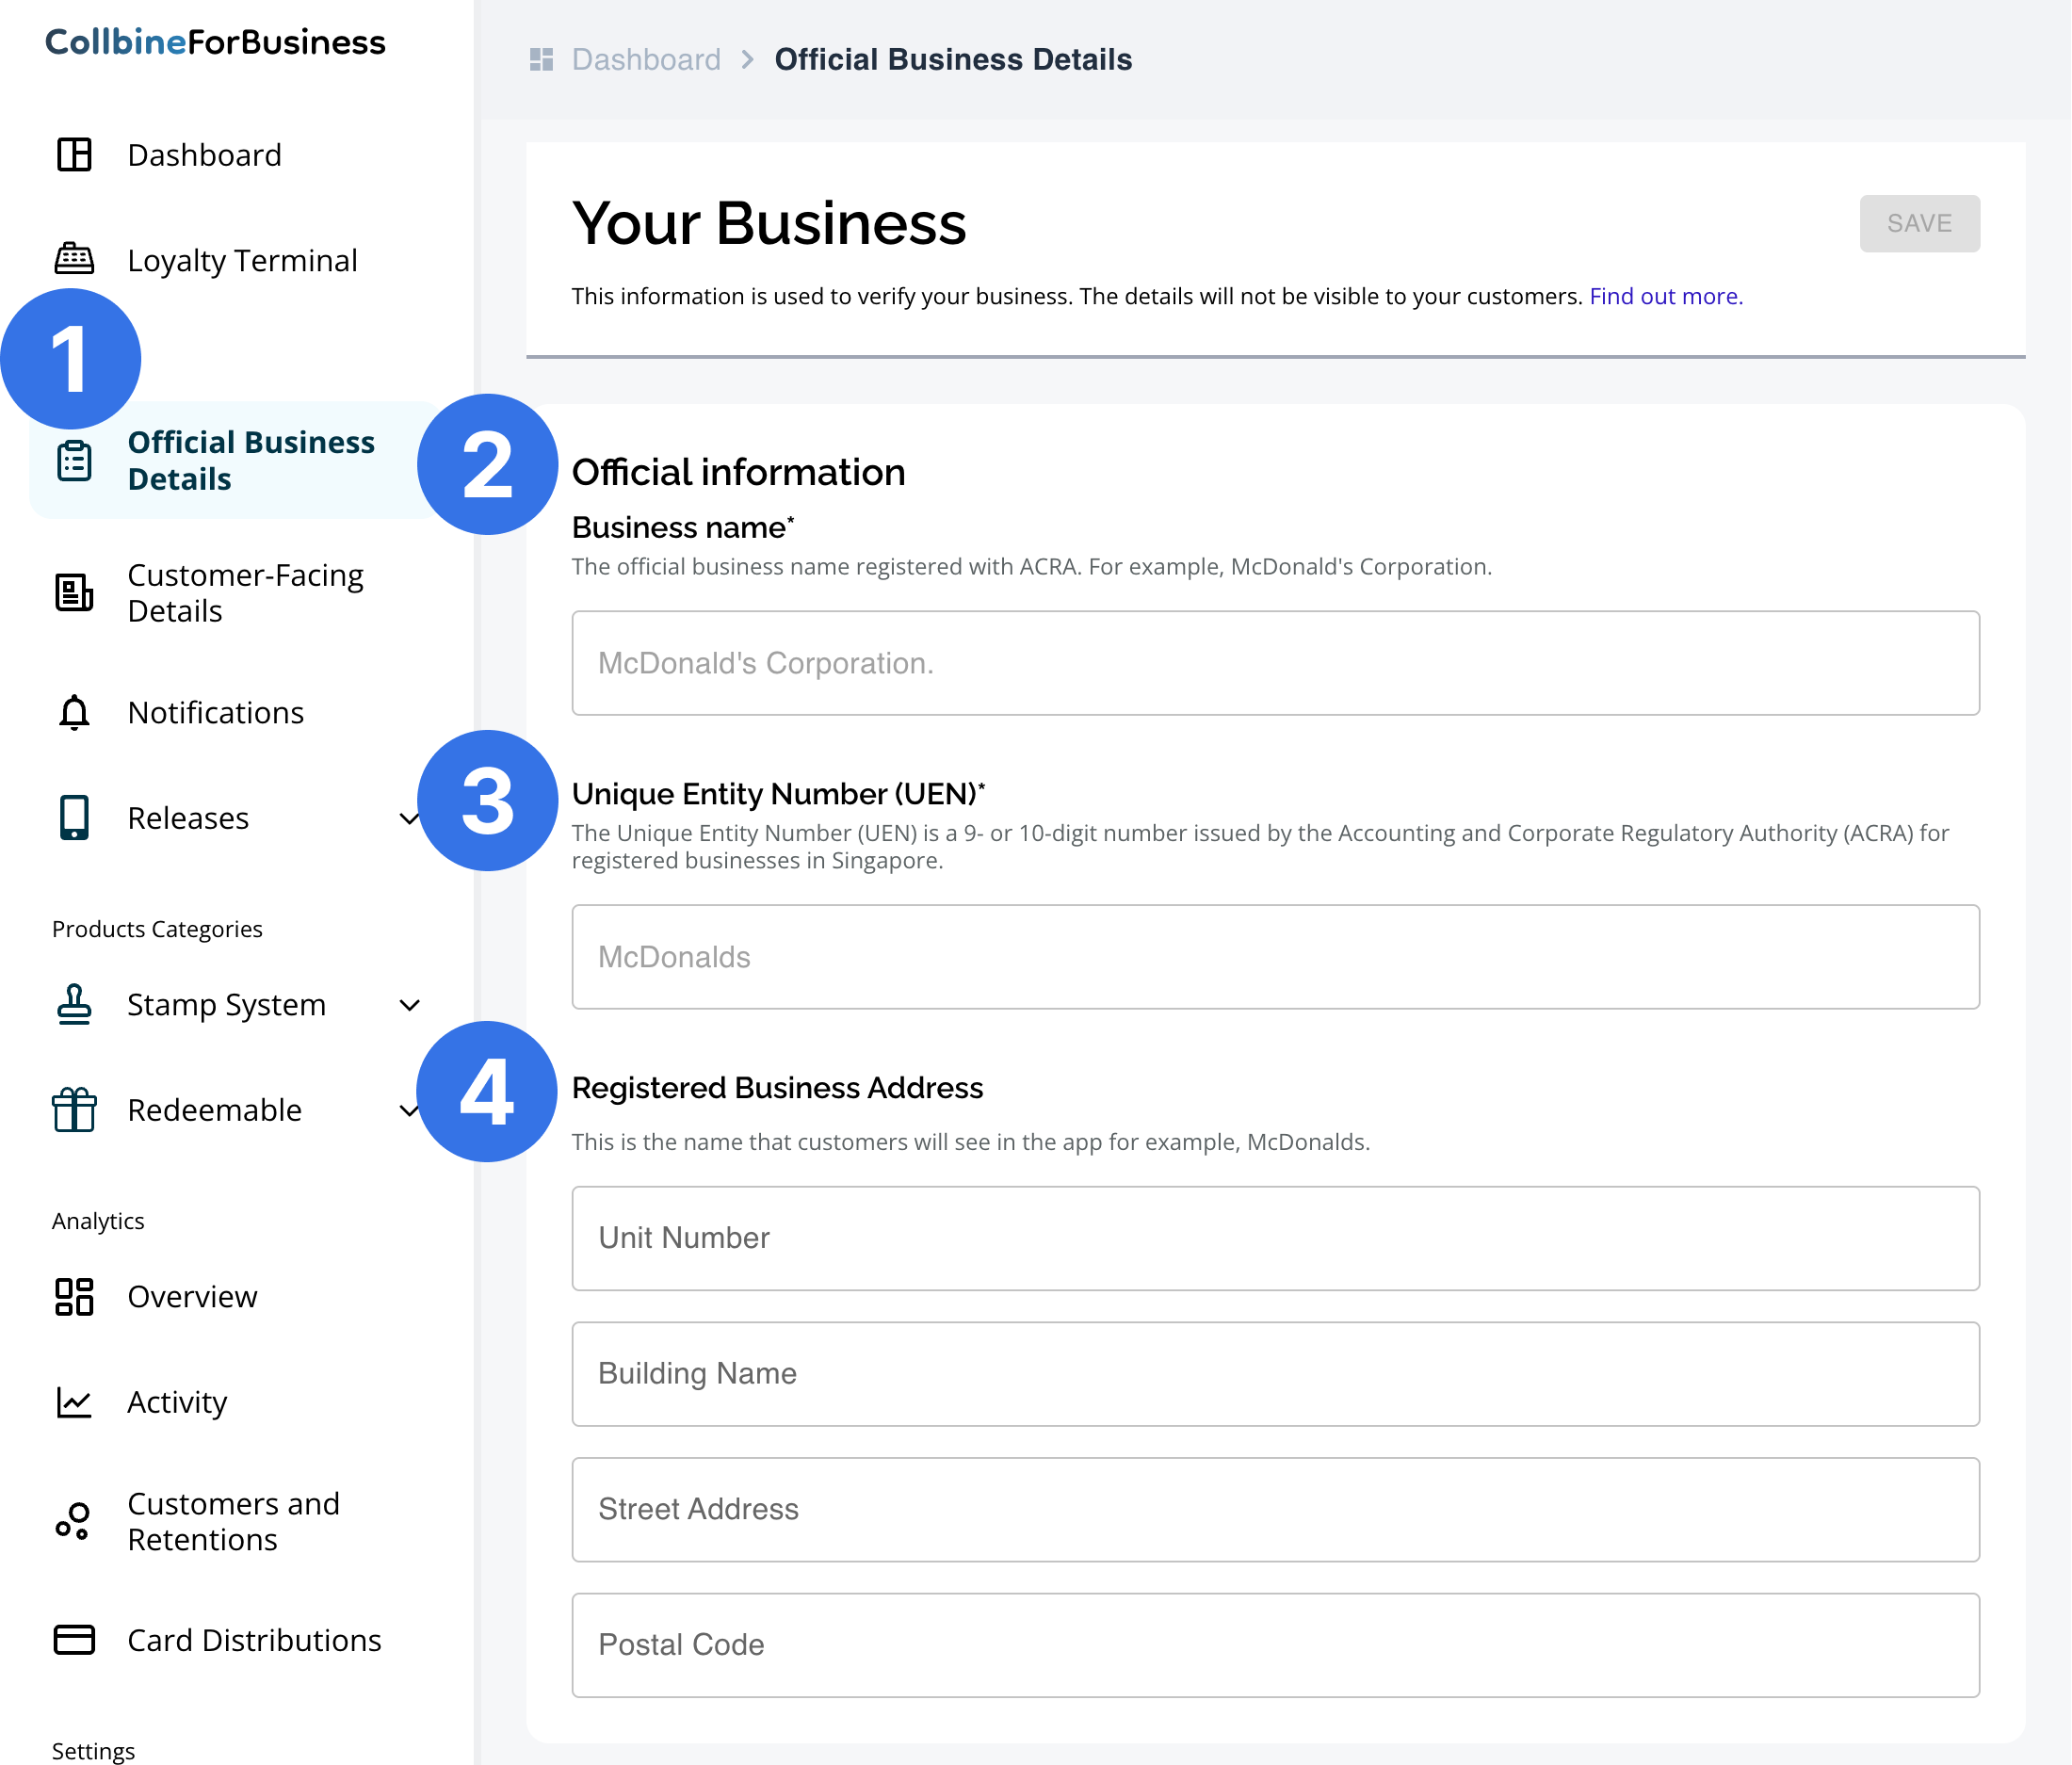
Task: Open the Overview analytics page
Action: click(x=192, y=1296)
